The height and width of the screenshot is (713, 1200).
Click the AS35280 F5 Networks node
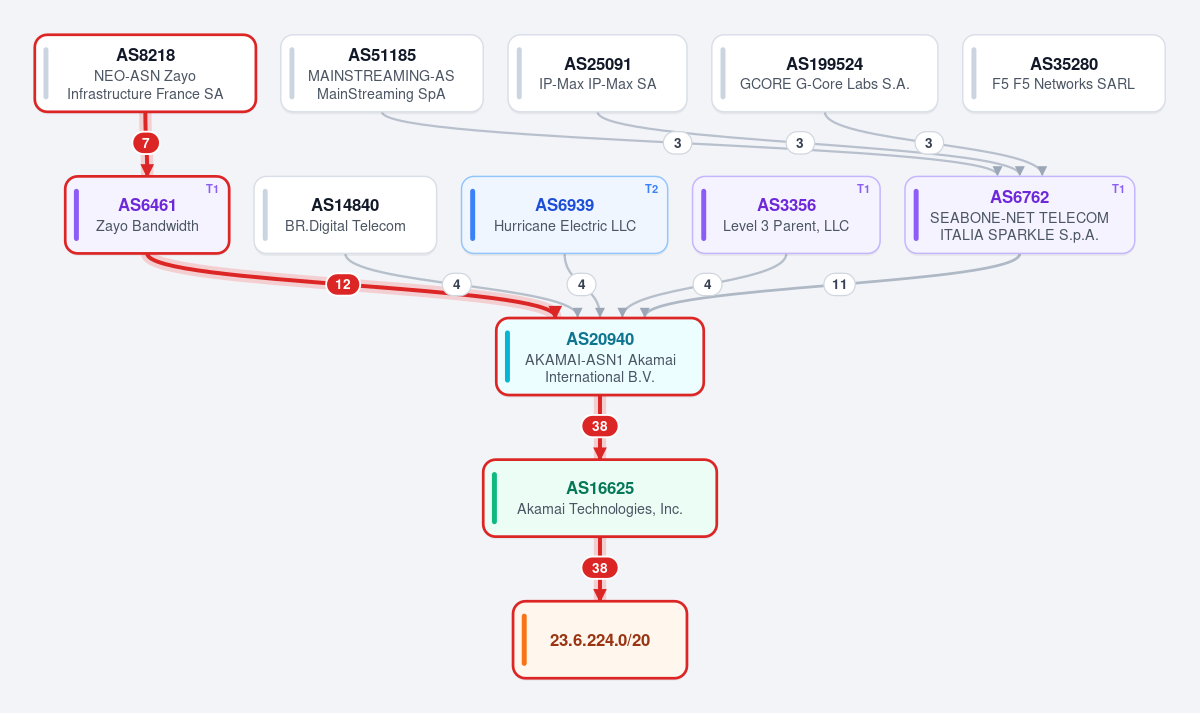[x=1064, y=73]
